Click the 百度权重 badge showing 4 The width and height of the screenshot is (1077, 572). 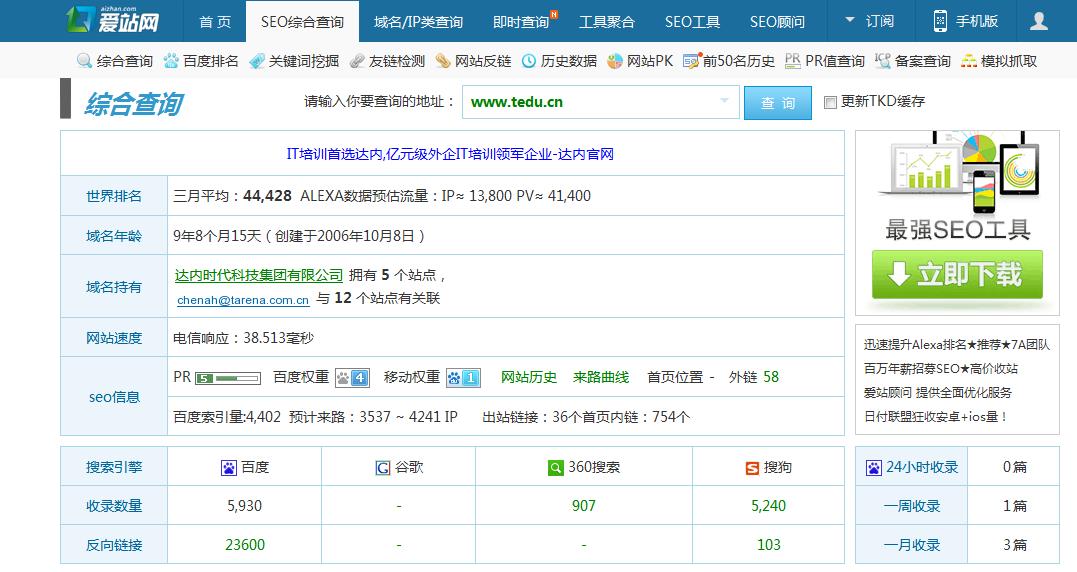click(x=352, y=378)
